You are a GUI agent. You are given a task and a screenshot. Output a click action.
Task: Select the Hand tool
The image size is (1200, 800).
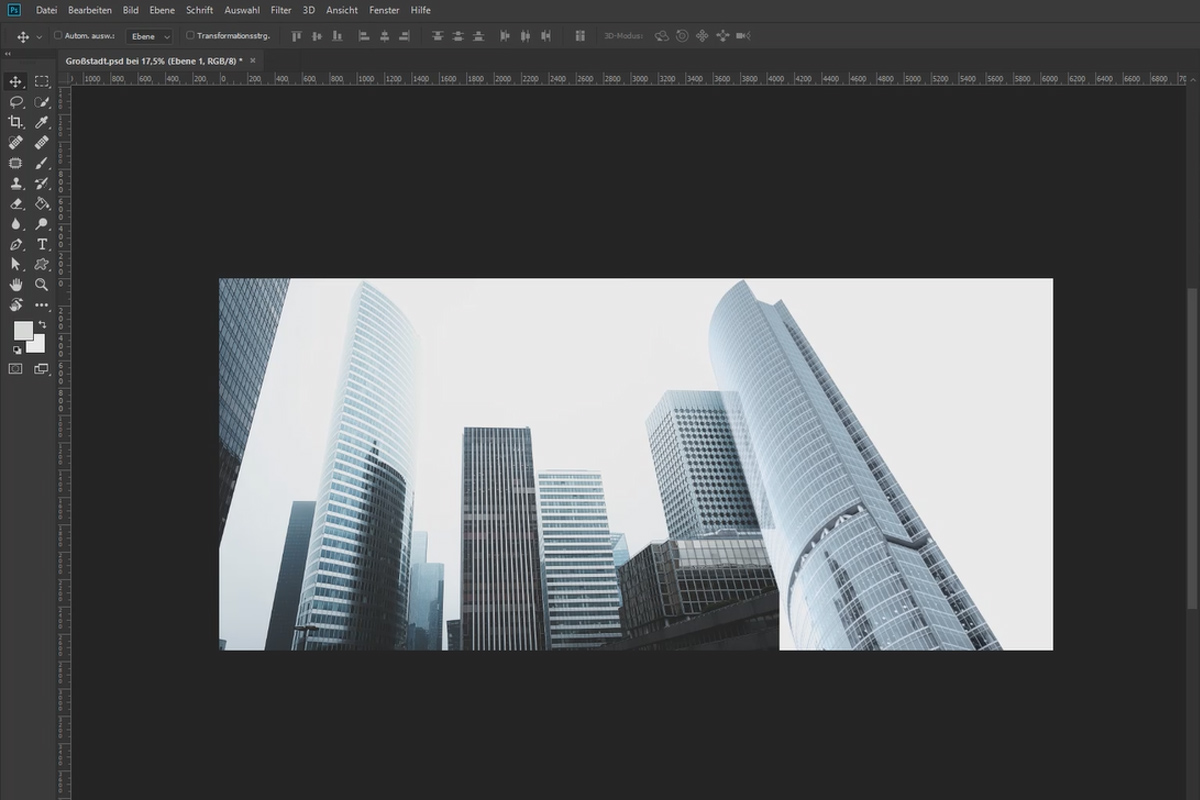(x=16, y=285)
